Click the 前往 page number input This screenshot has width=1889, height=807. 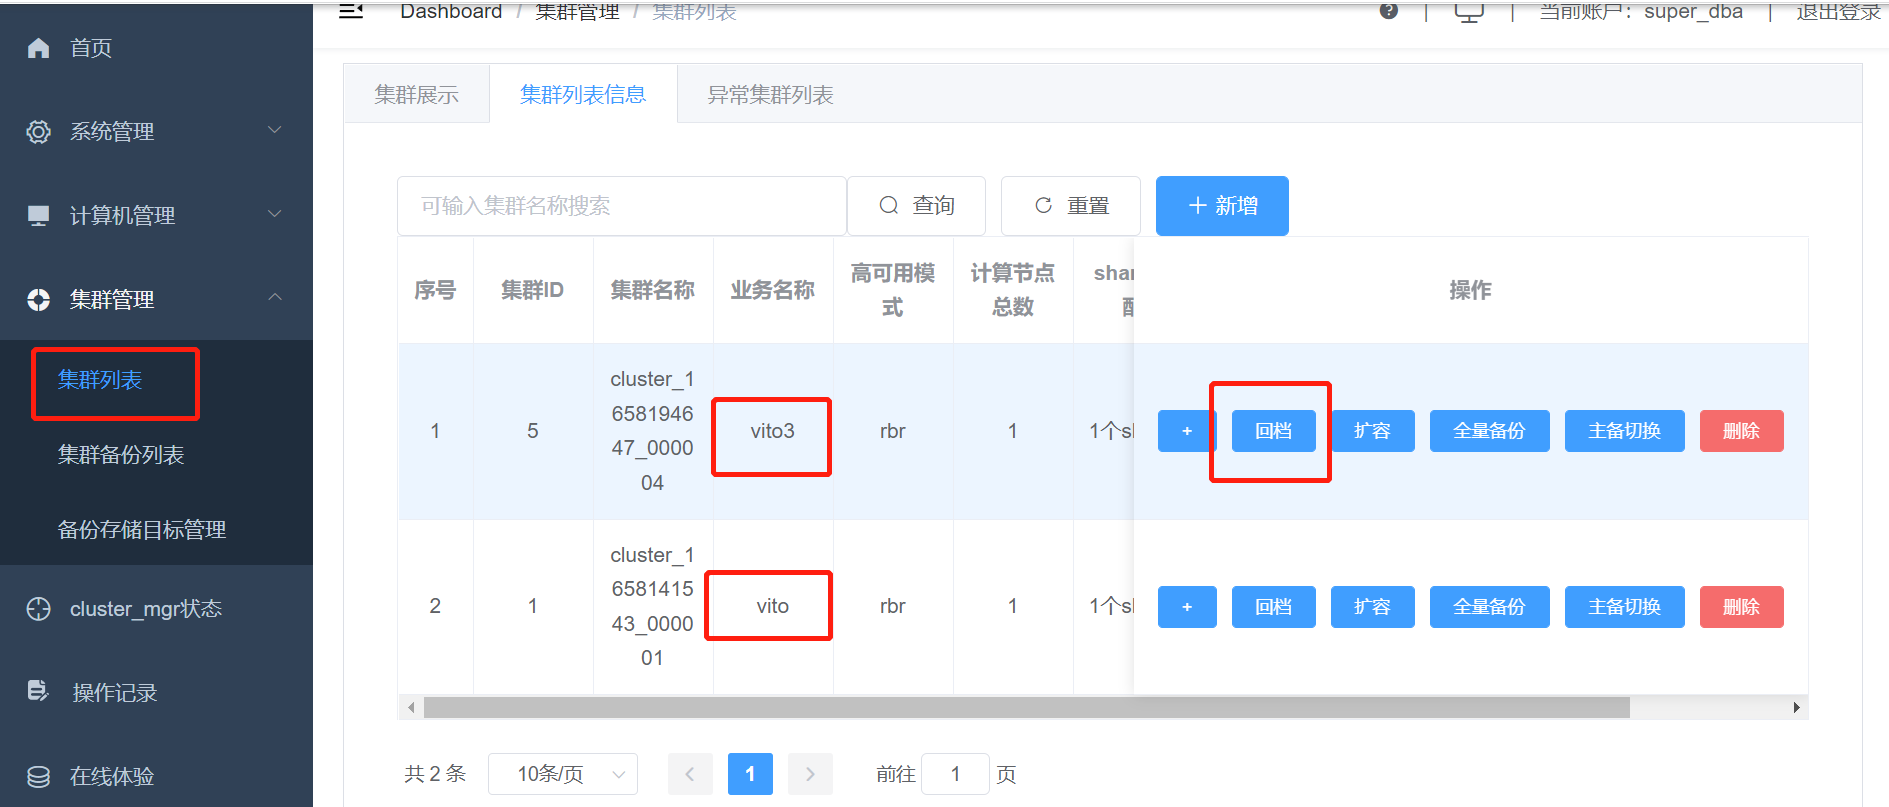coord(955,774)
